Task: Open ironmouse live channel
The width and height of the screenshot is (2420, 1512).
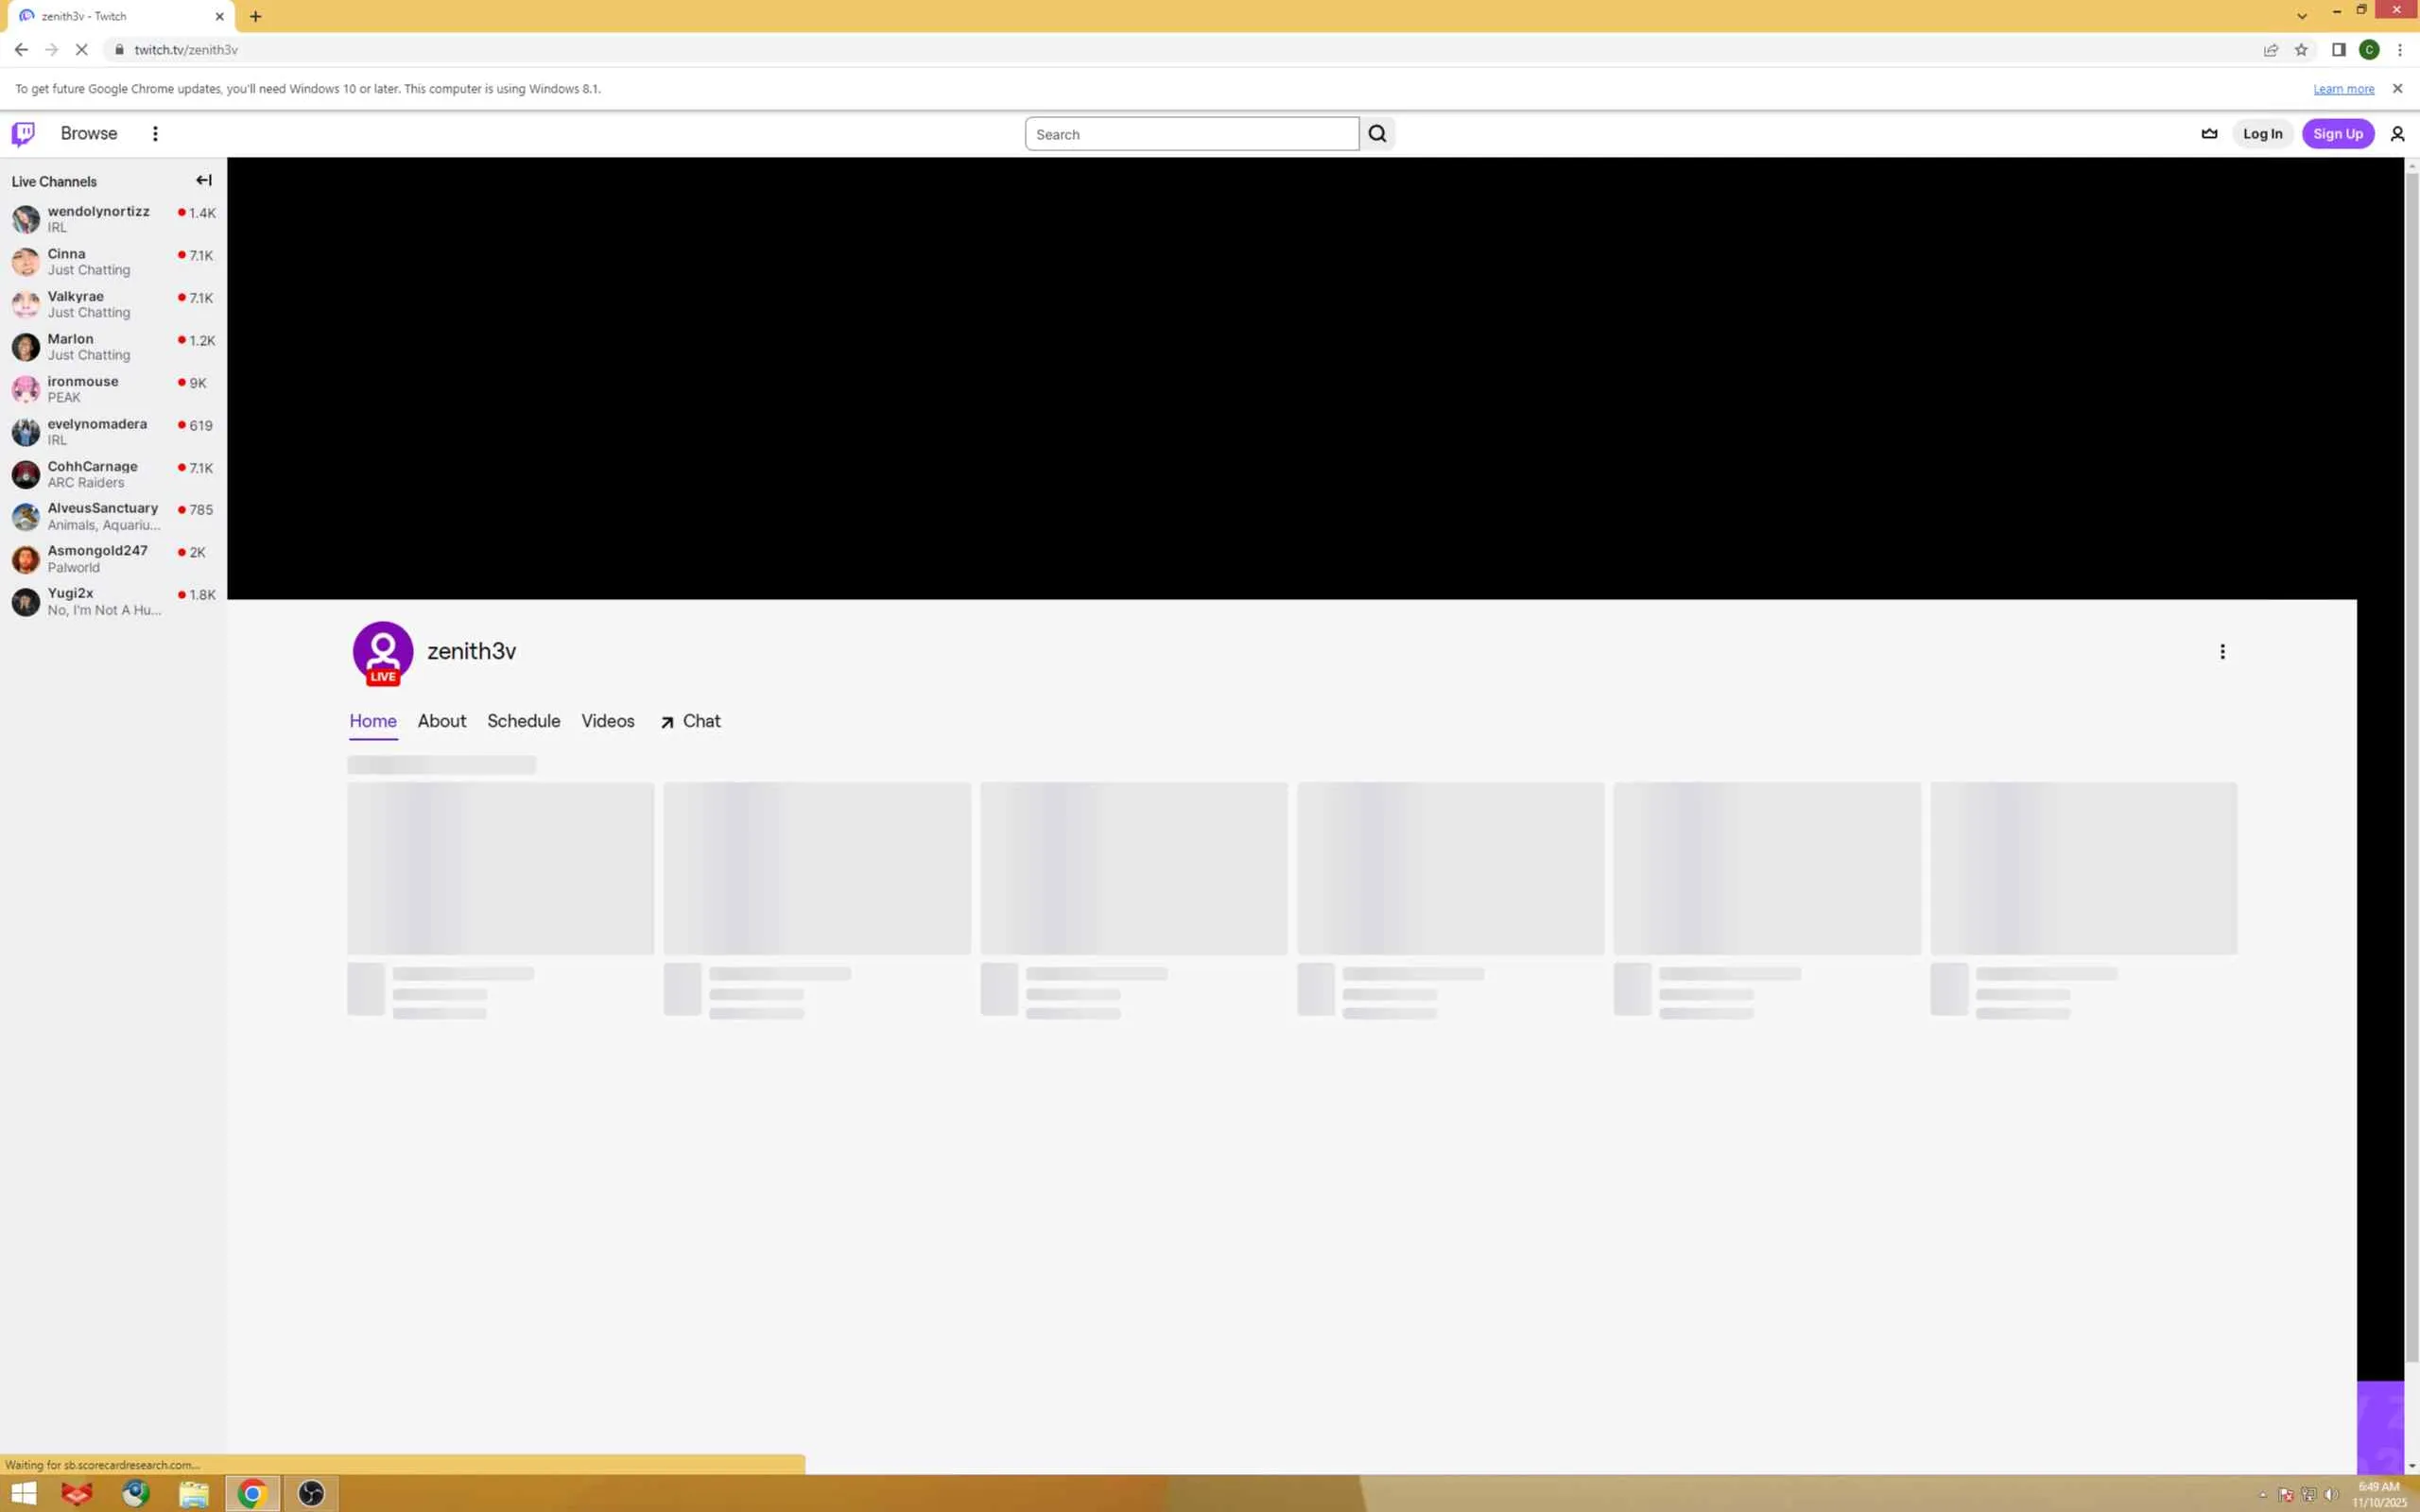Action: [83, 388]
